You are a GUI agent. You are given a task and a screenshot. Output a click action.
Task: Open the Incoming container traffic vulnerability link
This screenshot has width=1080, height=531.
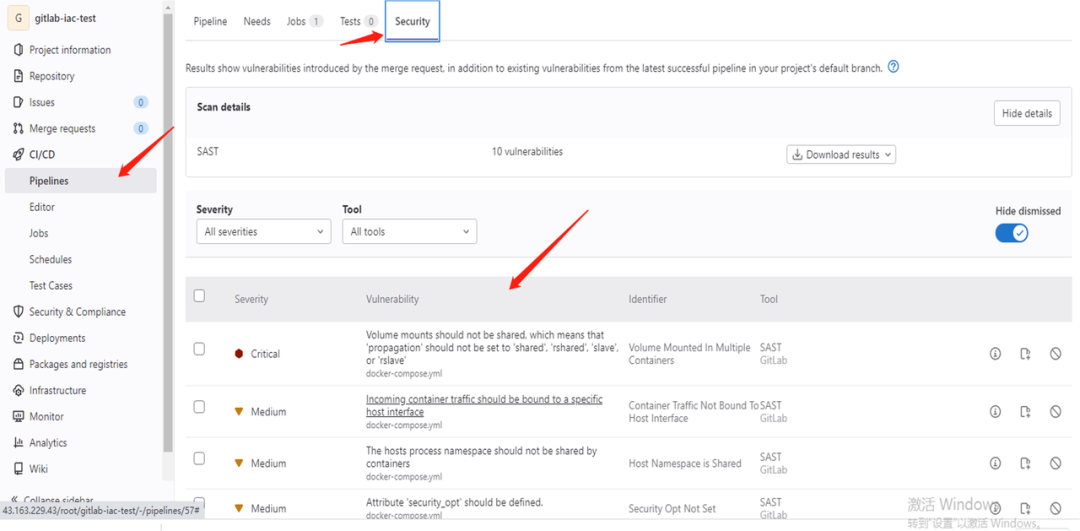[x=484, y=405]
